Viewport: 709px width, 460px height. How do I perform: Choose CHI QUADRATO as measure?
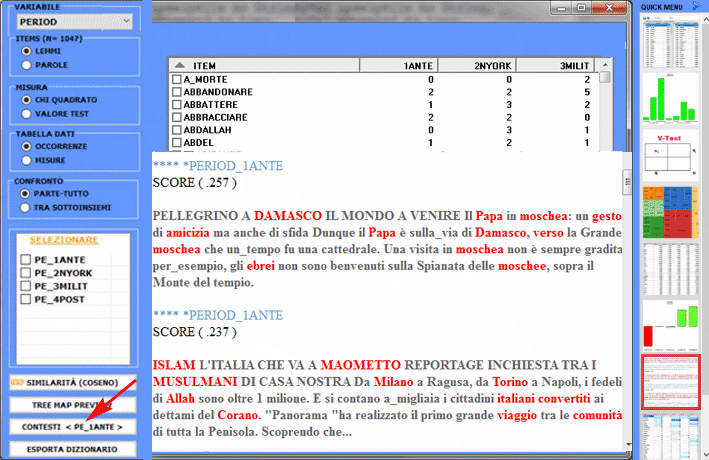(26, 100)
